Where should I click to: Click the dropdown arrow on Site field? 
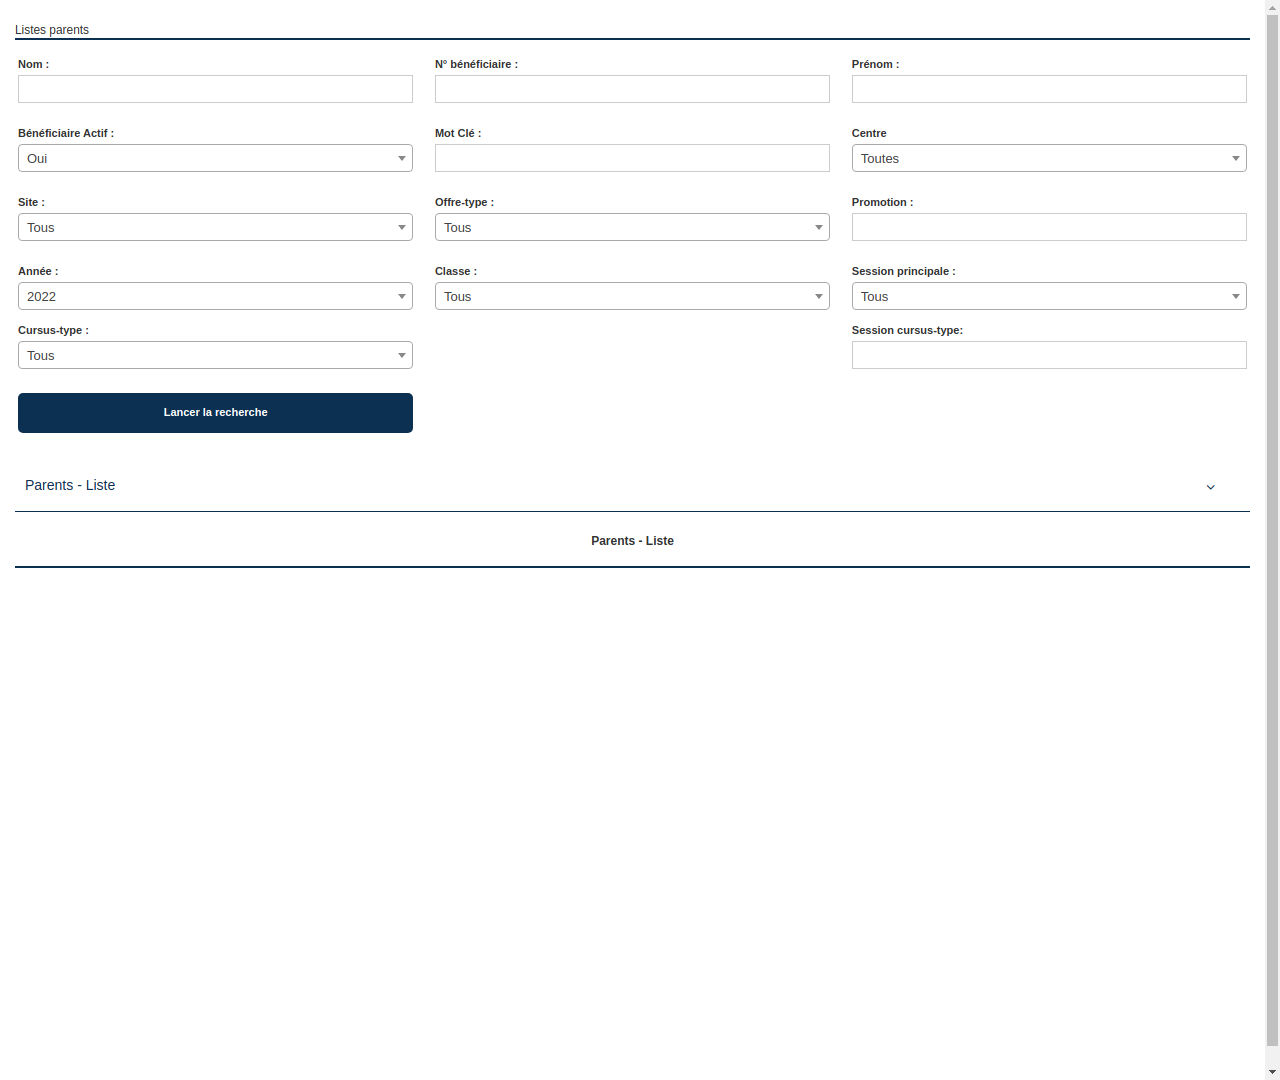(401, 227)
